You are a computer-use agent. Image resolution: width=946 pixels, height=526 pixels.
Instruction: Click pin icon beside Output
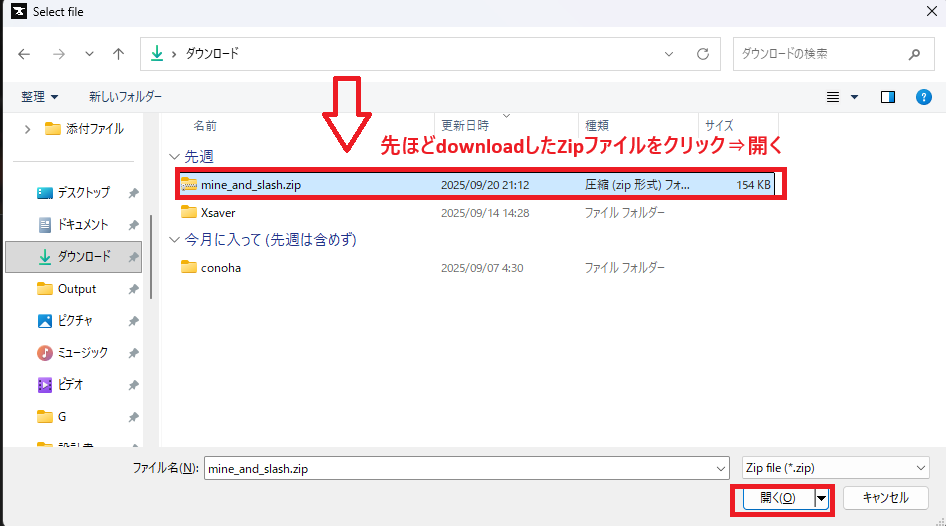tap(133, 290)
